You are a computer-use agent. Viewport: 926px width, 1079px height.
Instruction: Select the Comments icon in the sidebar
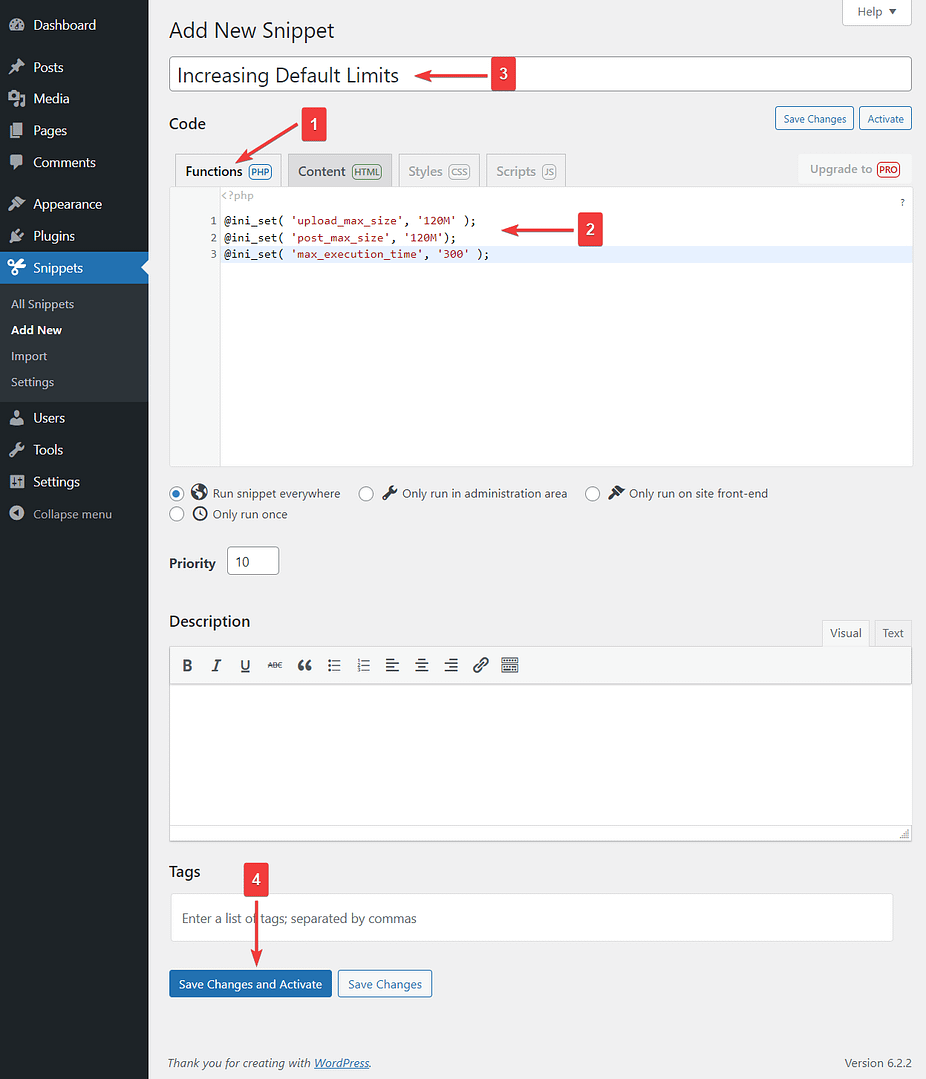coord(18,162)
